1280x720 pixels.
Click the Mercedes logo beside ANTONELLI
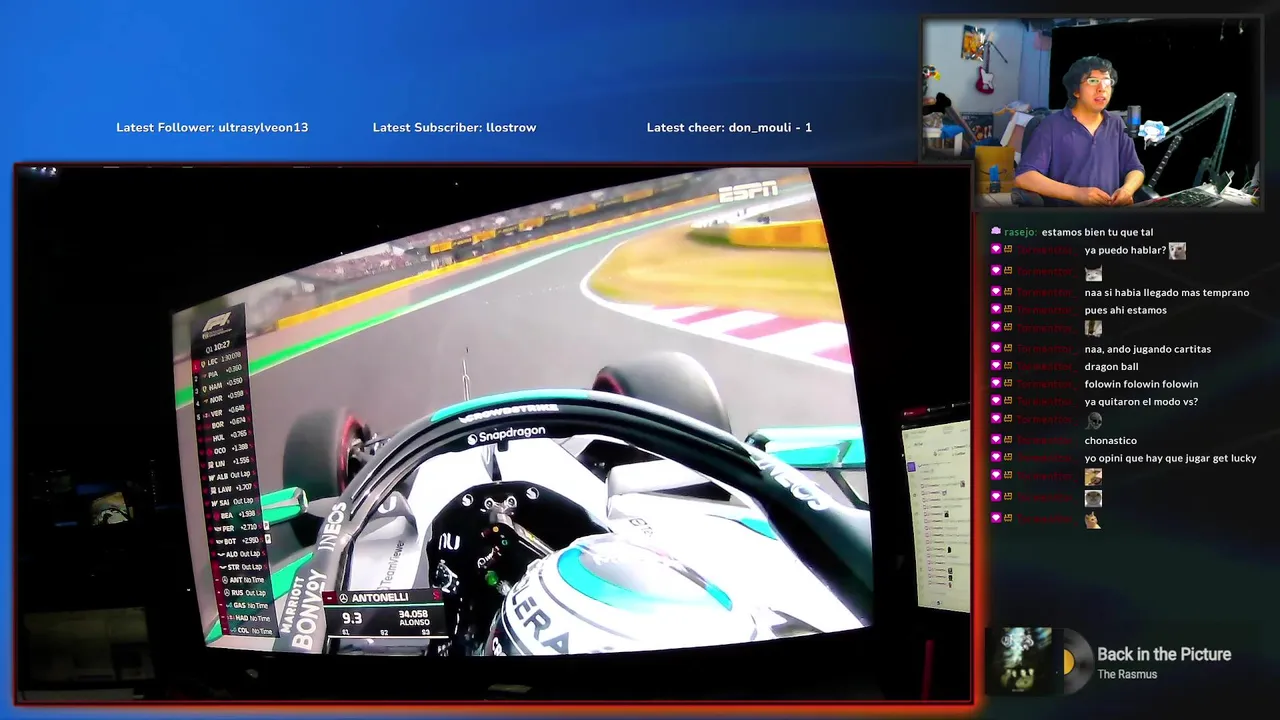pos(343,598)
